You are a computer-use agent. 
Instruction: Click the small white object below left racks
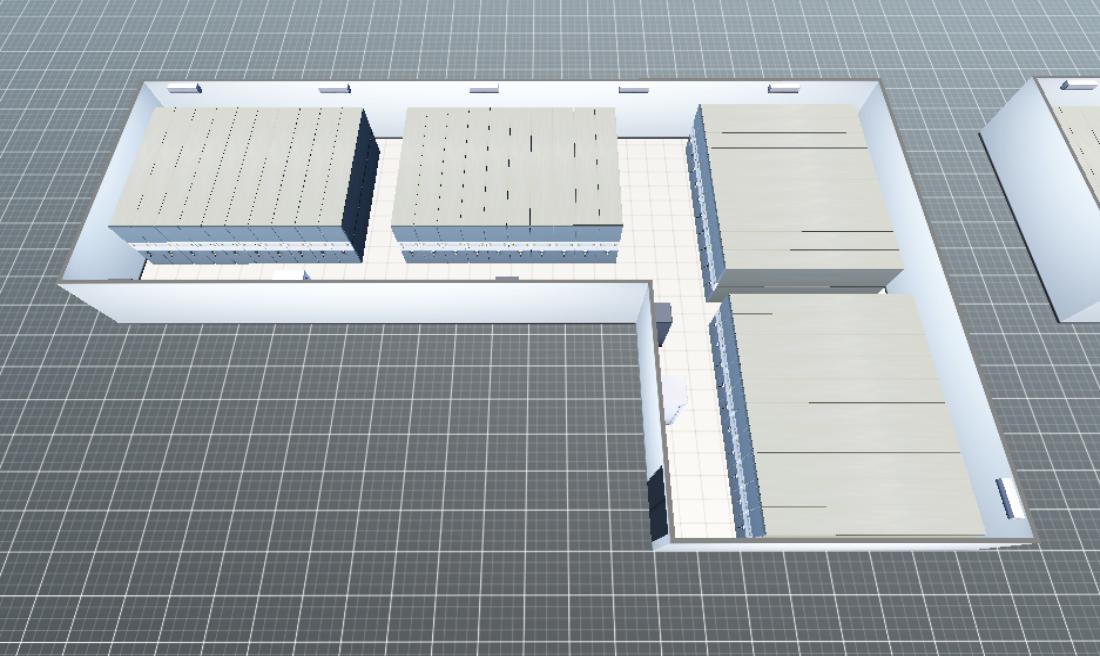pyautogui.click(x=289, y=274)
